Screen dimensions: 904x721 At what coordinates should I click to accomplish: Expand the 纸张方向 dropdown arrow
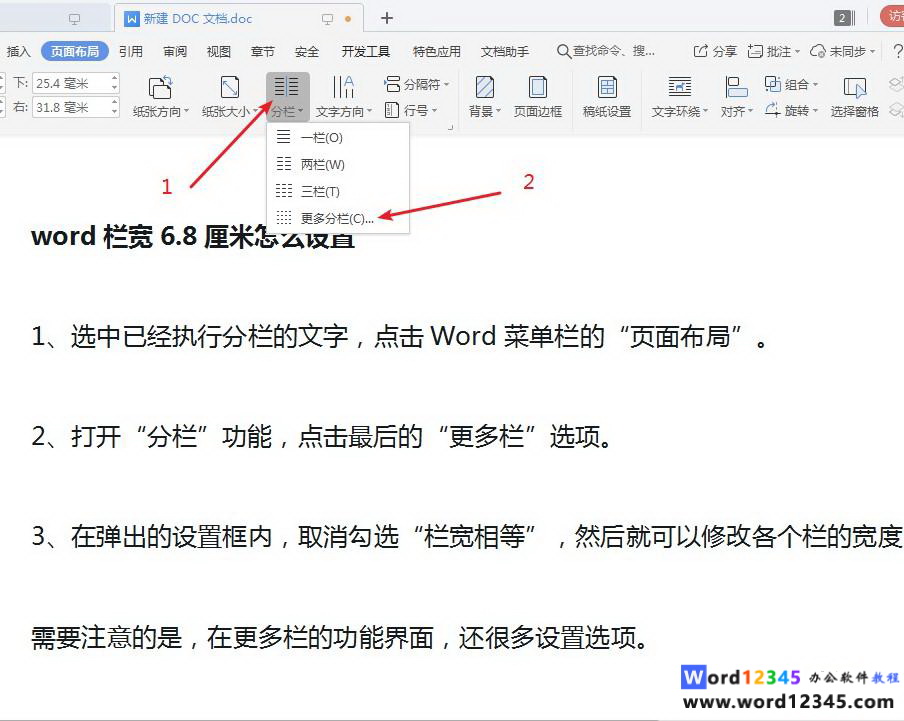tap(186, 111)
